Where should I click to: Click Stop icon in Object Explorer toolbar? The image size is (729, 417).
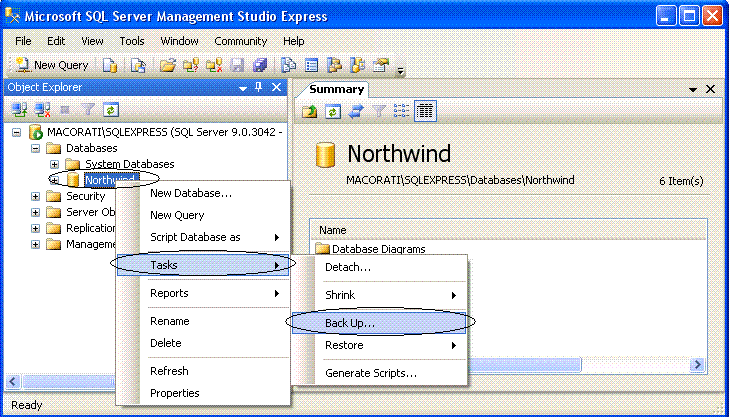click(x=65, y=110)
